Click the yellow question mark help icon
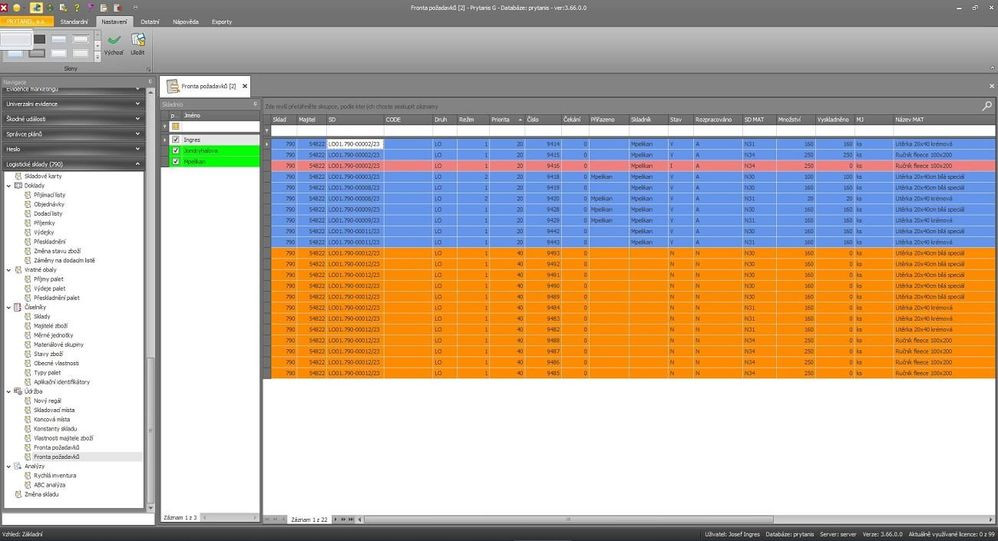Viewport: 998px width, 541px height. [x=75, y=7]
